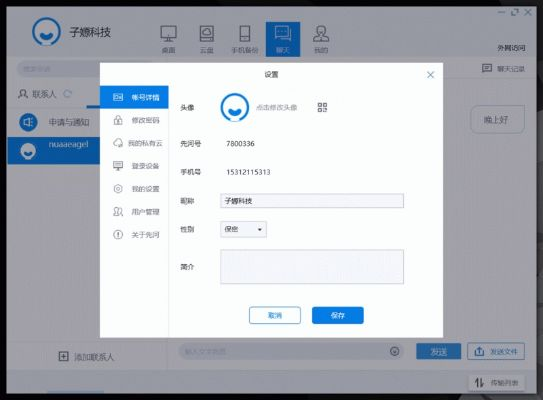The image size is (543, 400).
Task: Open the chat history (聊天记录) button
Action: click(504, 68)
